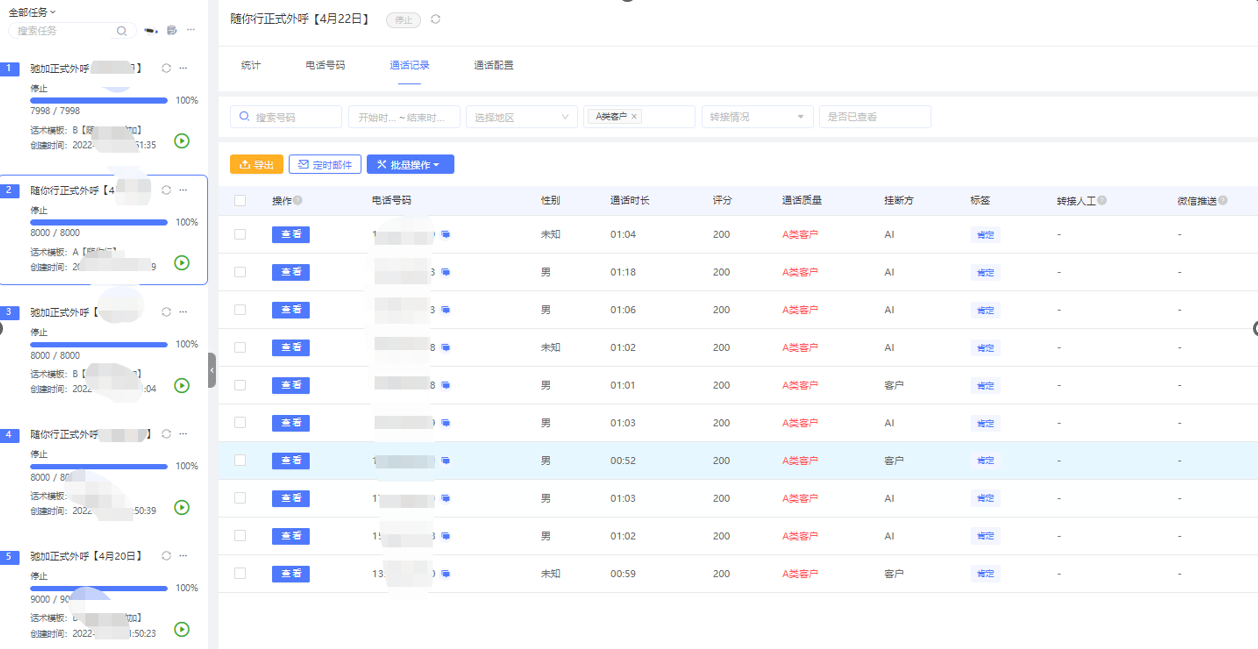Image resolution: width=1258 pixels, height=649 pixels.
Task: Click the progress bar of task 3
Action: (99, 344)
